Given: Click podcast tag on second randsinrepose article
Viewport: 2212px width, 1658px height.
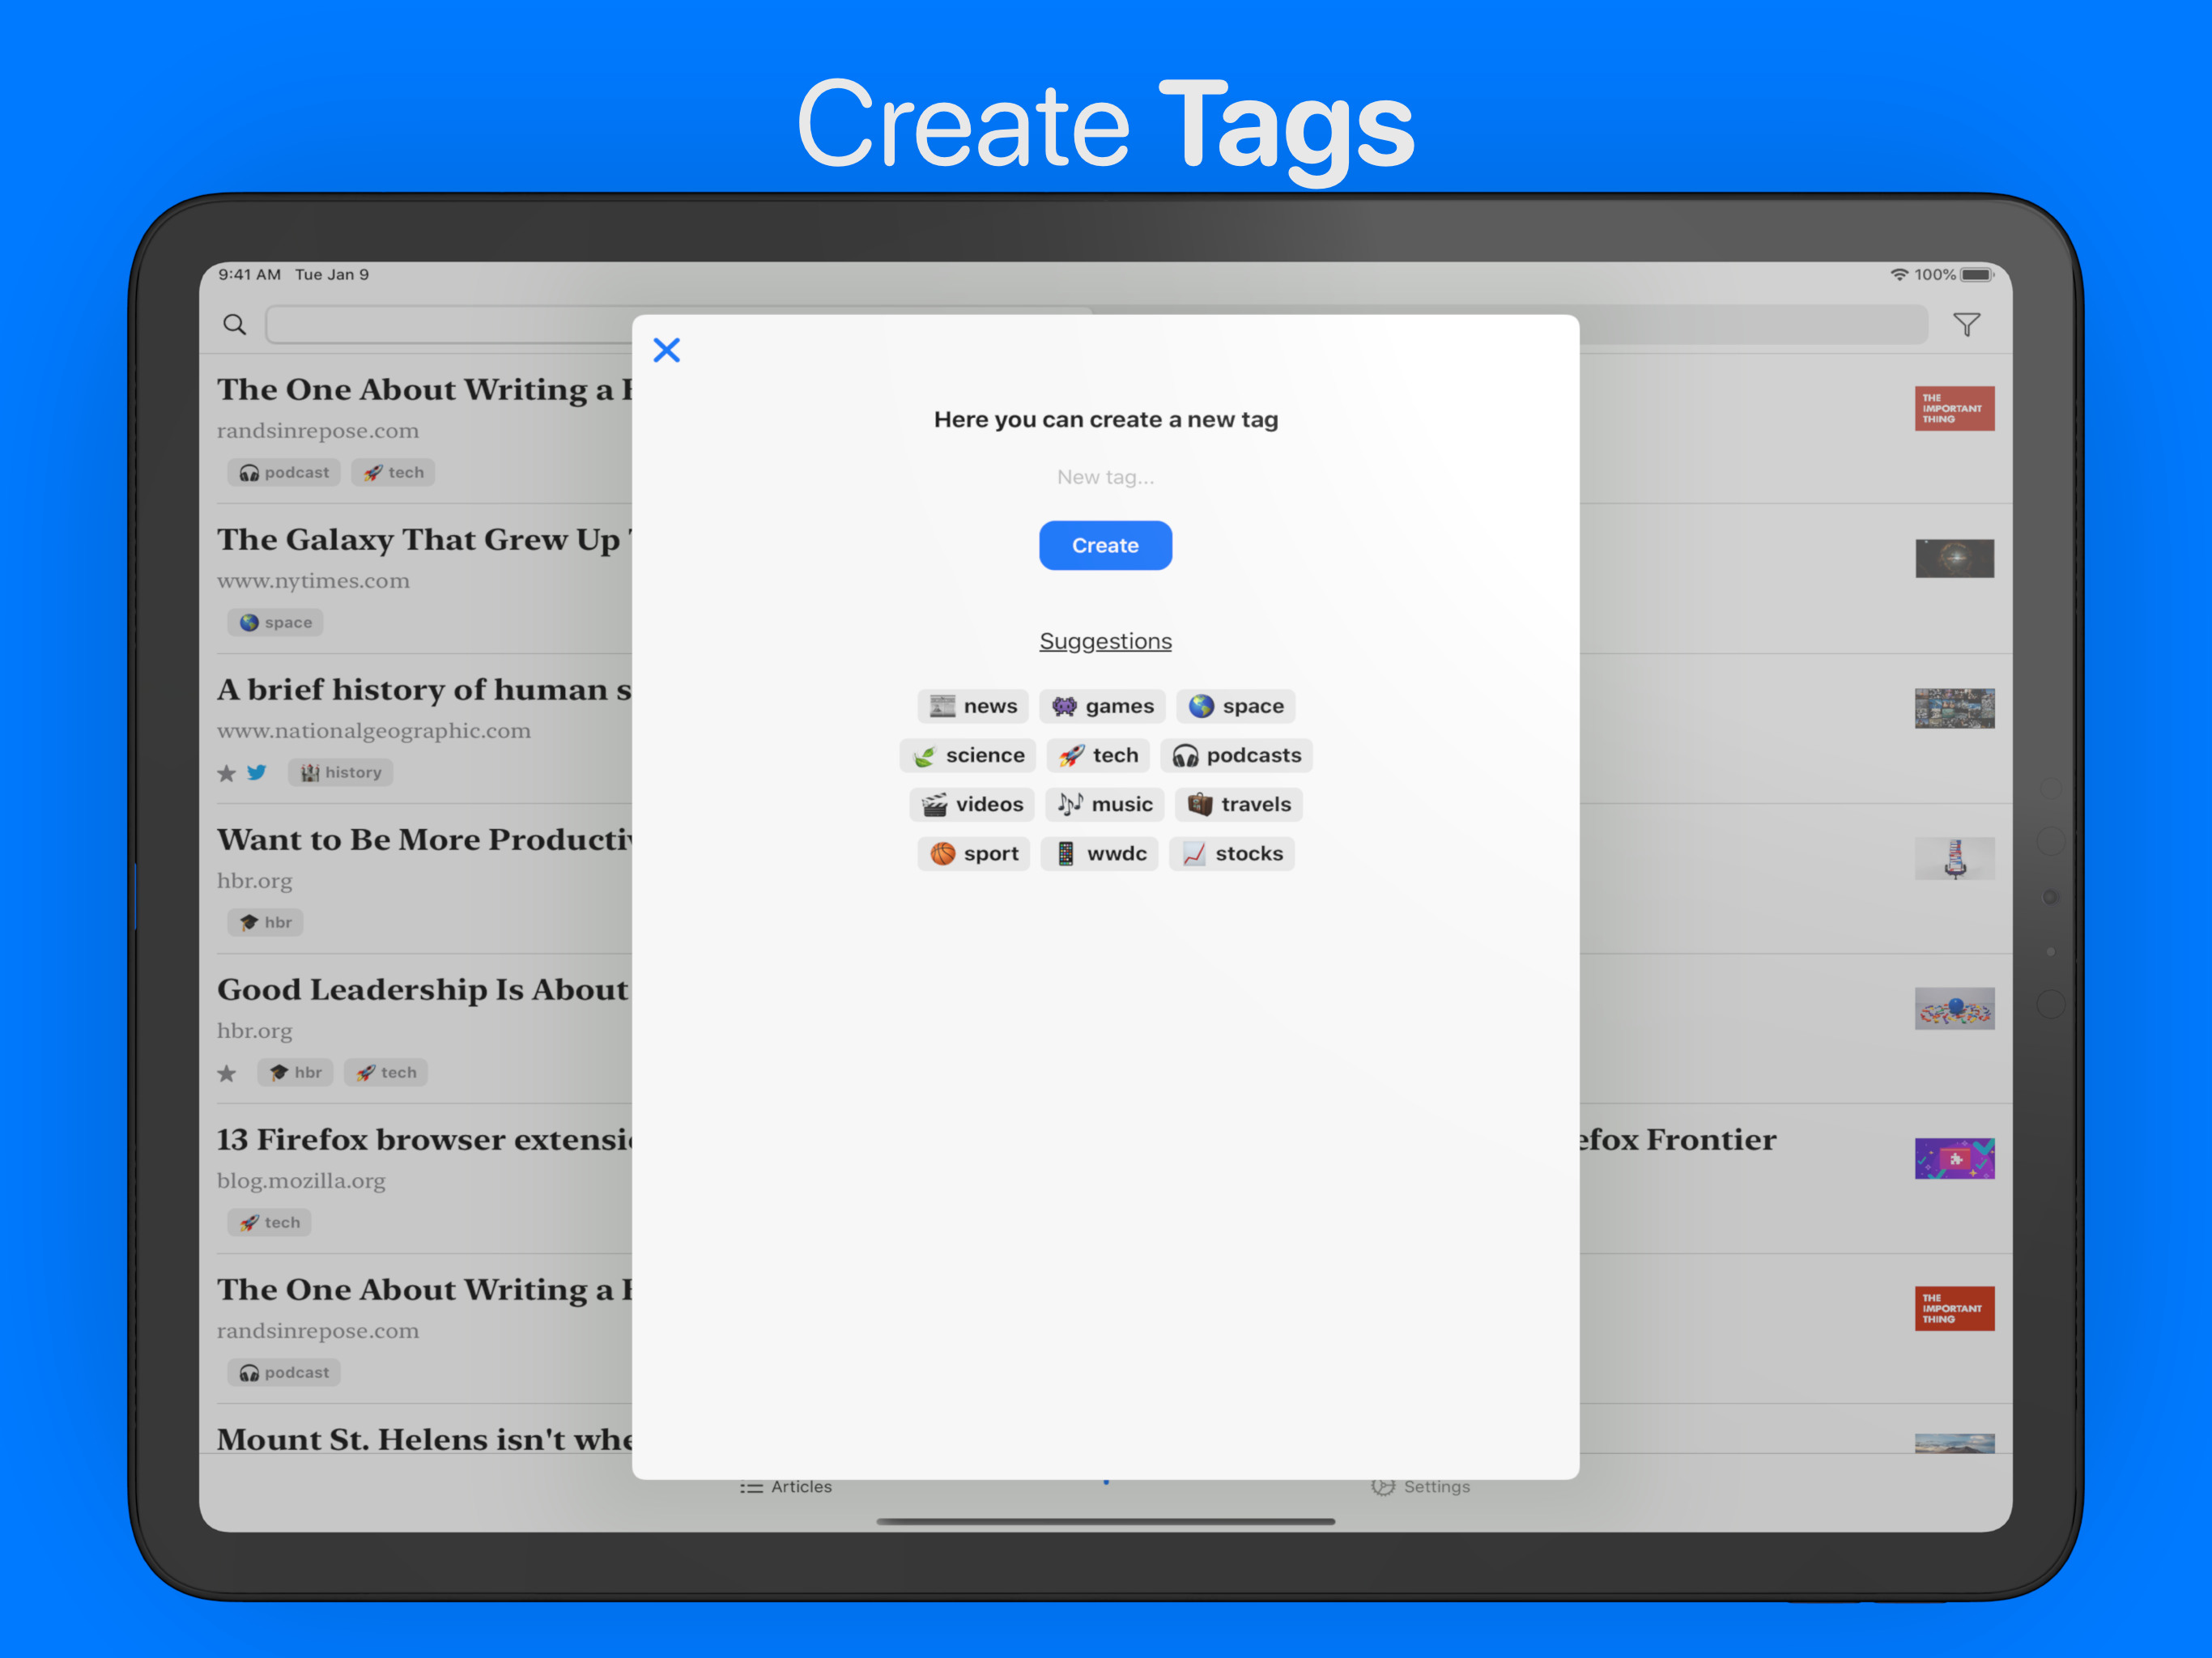Looking at the screenshot, I should click(284, 1372).
